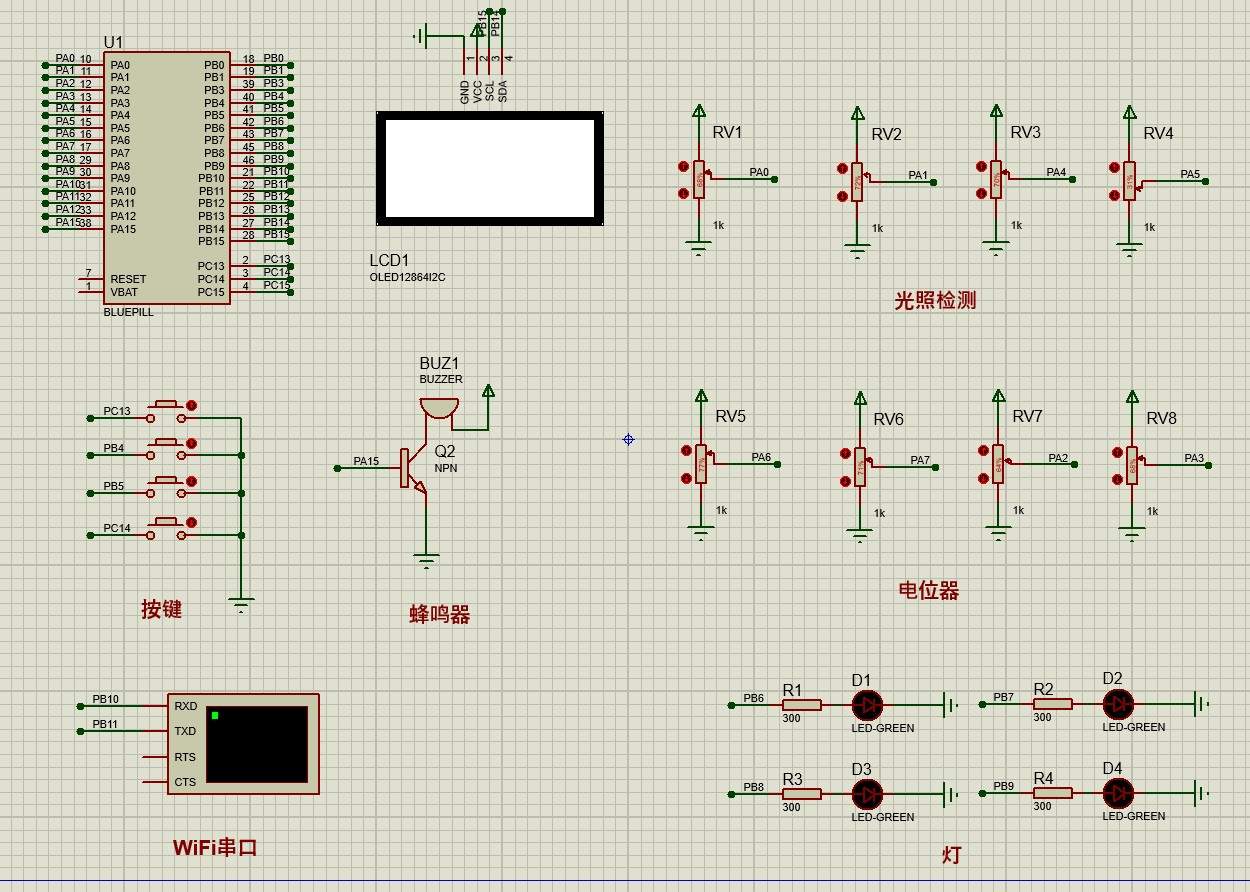The width and height of the screenshot is (1250, 892).
Task: Click the PC14 push button switch
Action: click(x=165, y=527)
